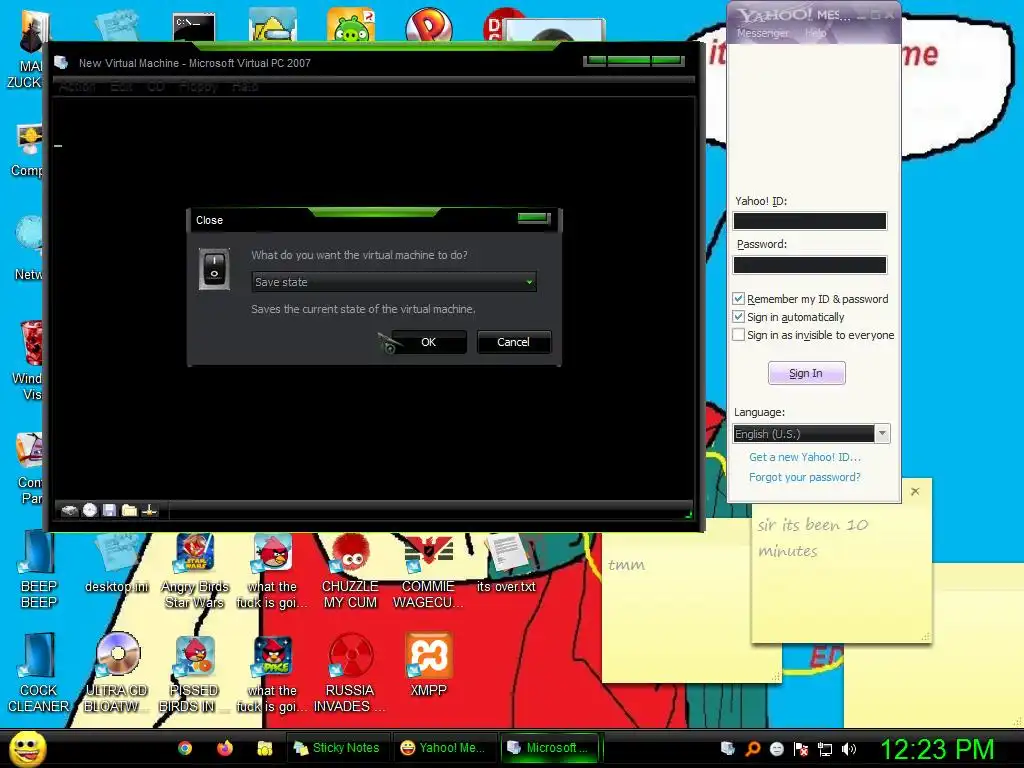Select the green pig Bad Piggies desktop icon

tap(351, 26)
